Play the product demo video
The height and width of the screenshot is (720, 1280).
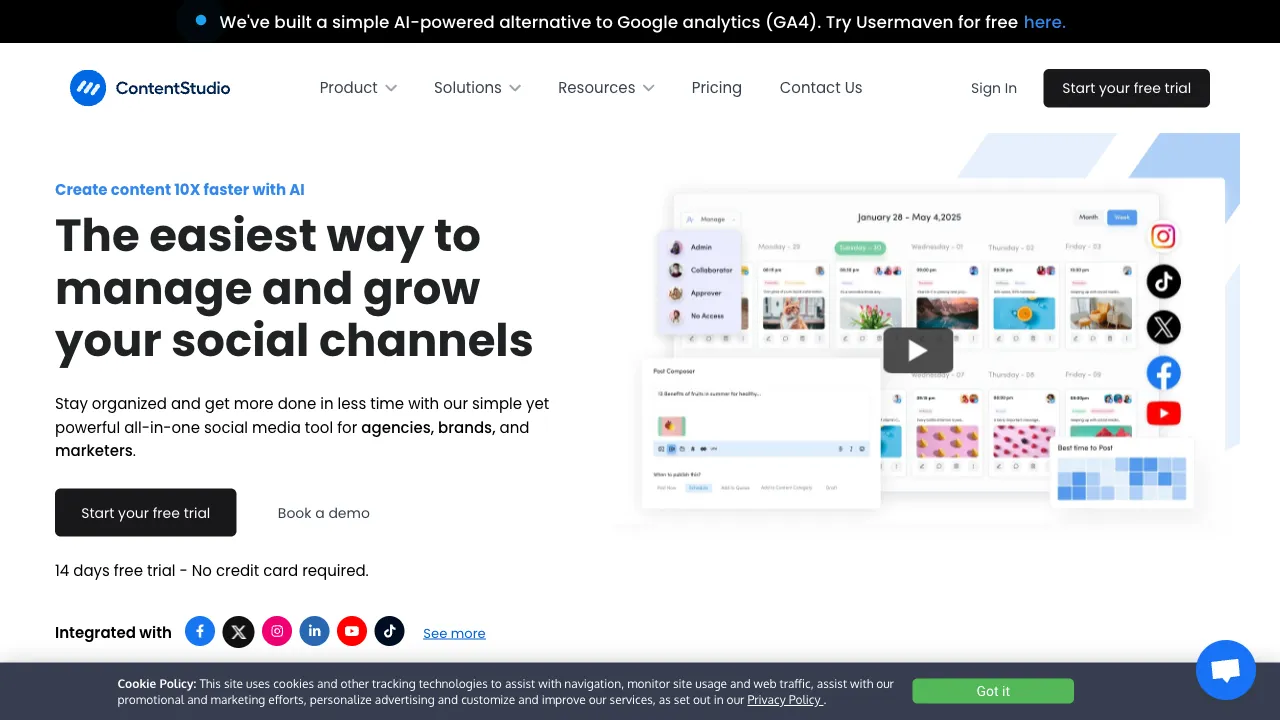918,350
